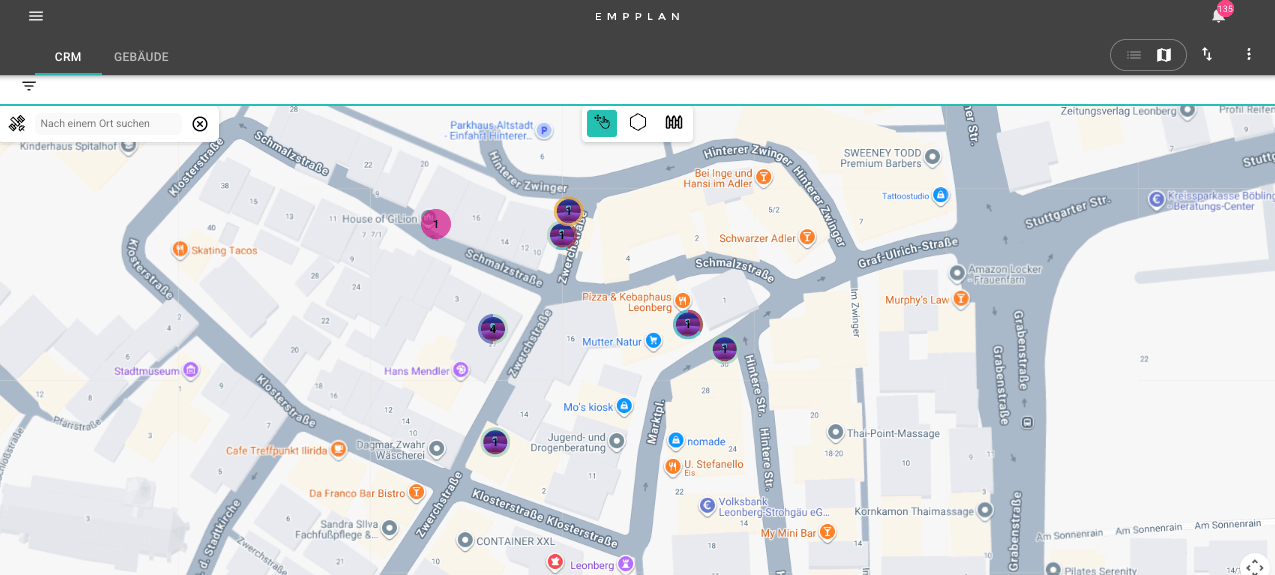Open the three-dot overflow menu
This screenshot has height=575, width=1275.
[x=1248, y=54]
